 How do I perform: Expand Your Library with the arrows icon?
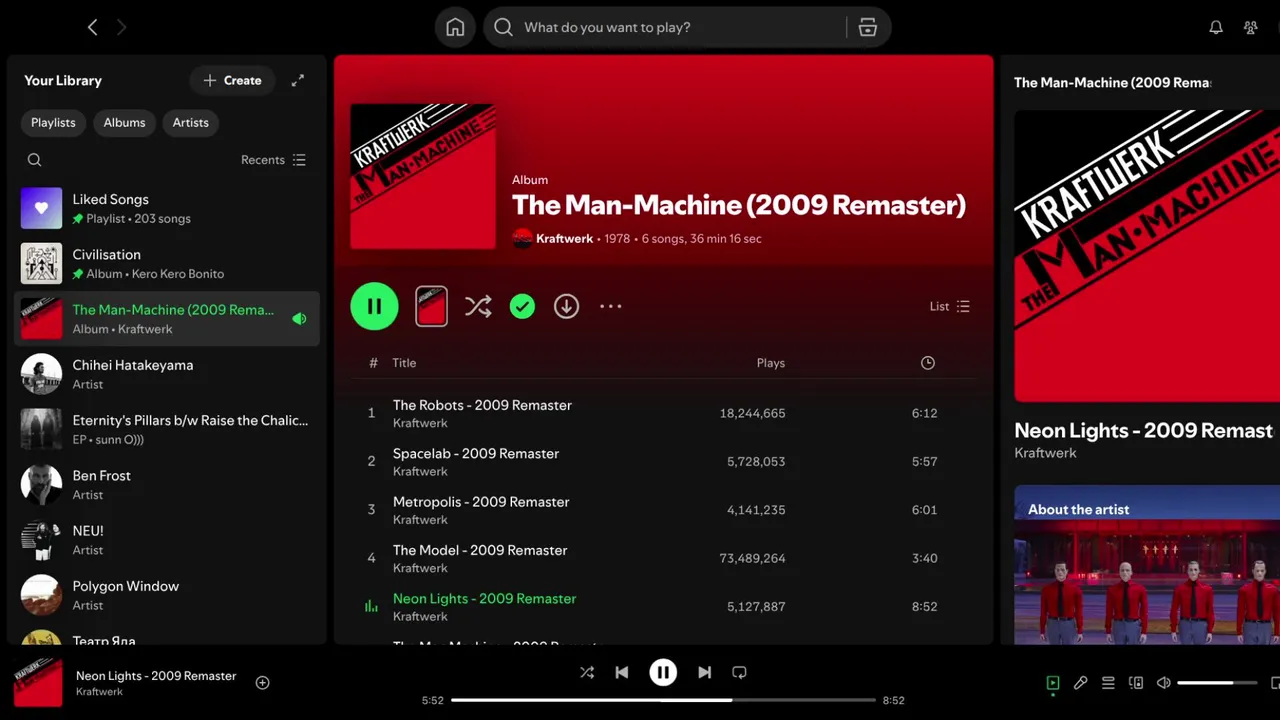(298, 81)
